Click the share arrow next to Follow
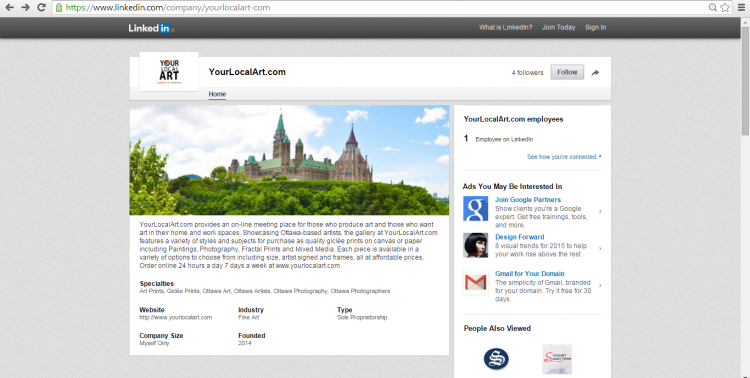The width and height of the screenshot is (750, 378). click(595, 73)
